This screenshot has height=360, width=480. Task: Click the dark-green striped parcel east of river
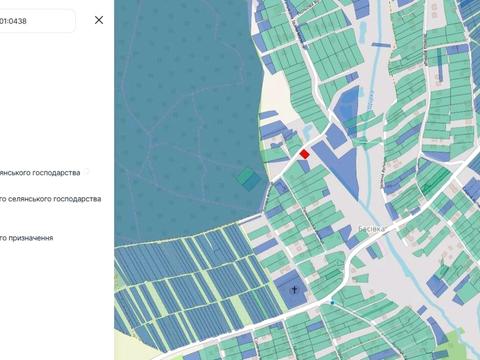click(435, 180)
